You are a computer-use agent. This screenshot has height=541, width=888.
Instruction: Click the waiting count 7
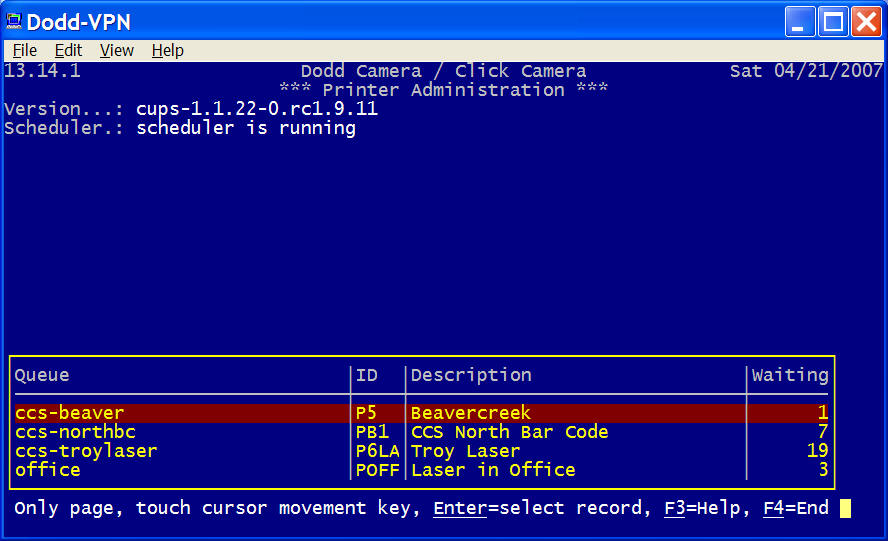click(x=823, y=432)
